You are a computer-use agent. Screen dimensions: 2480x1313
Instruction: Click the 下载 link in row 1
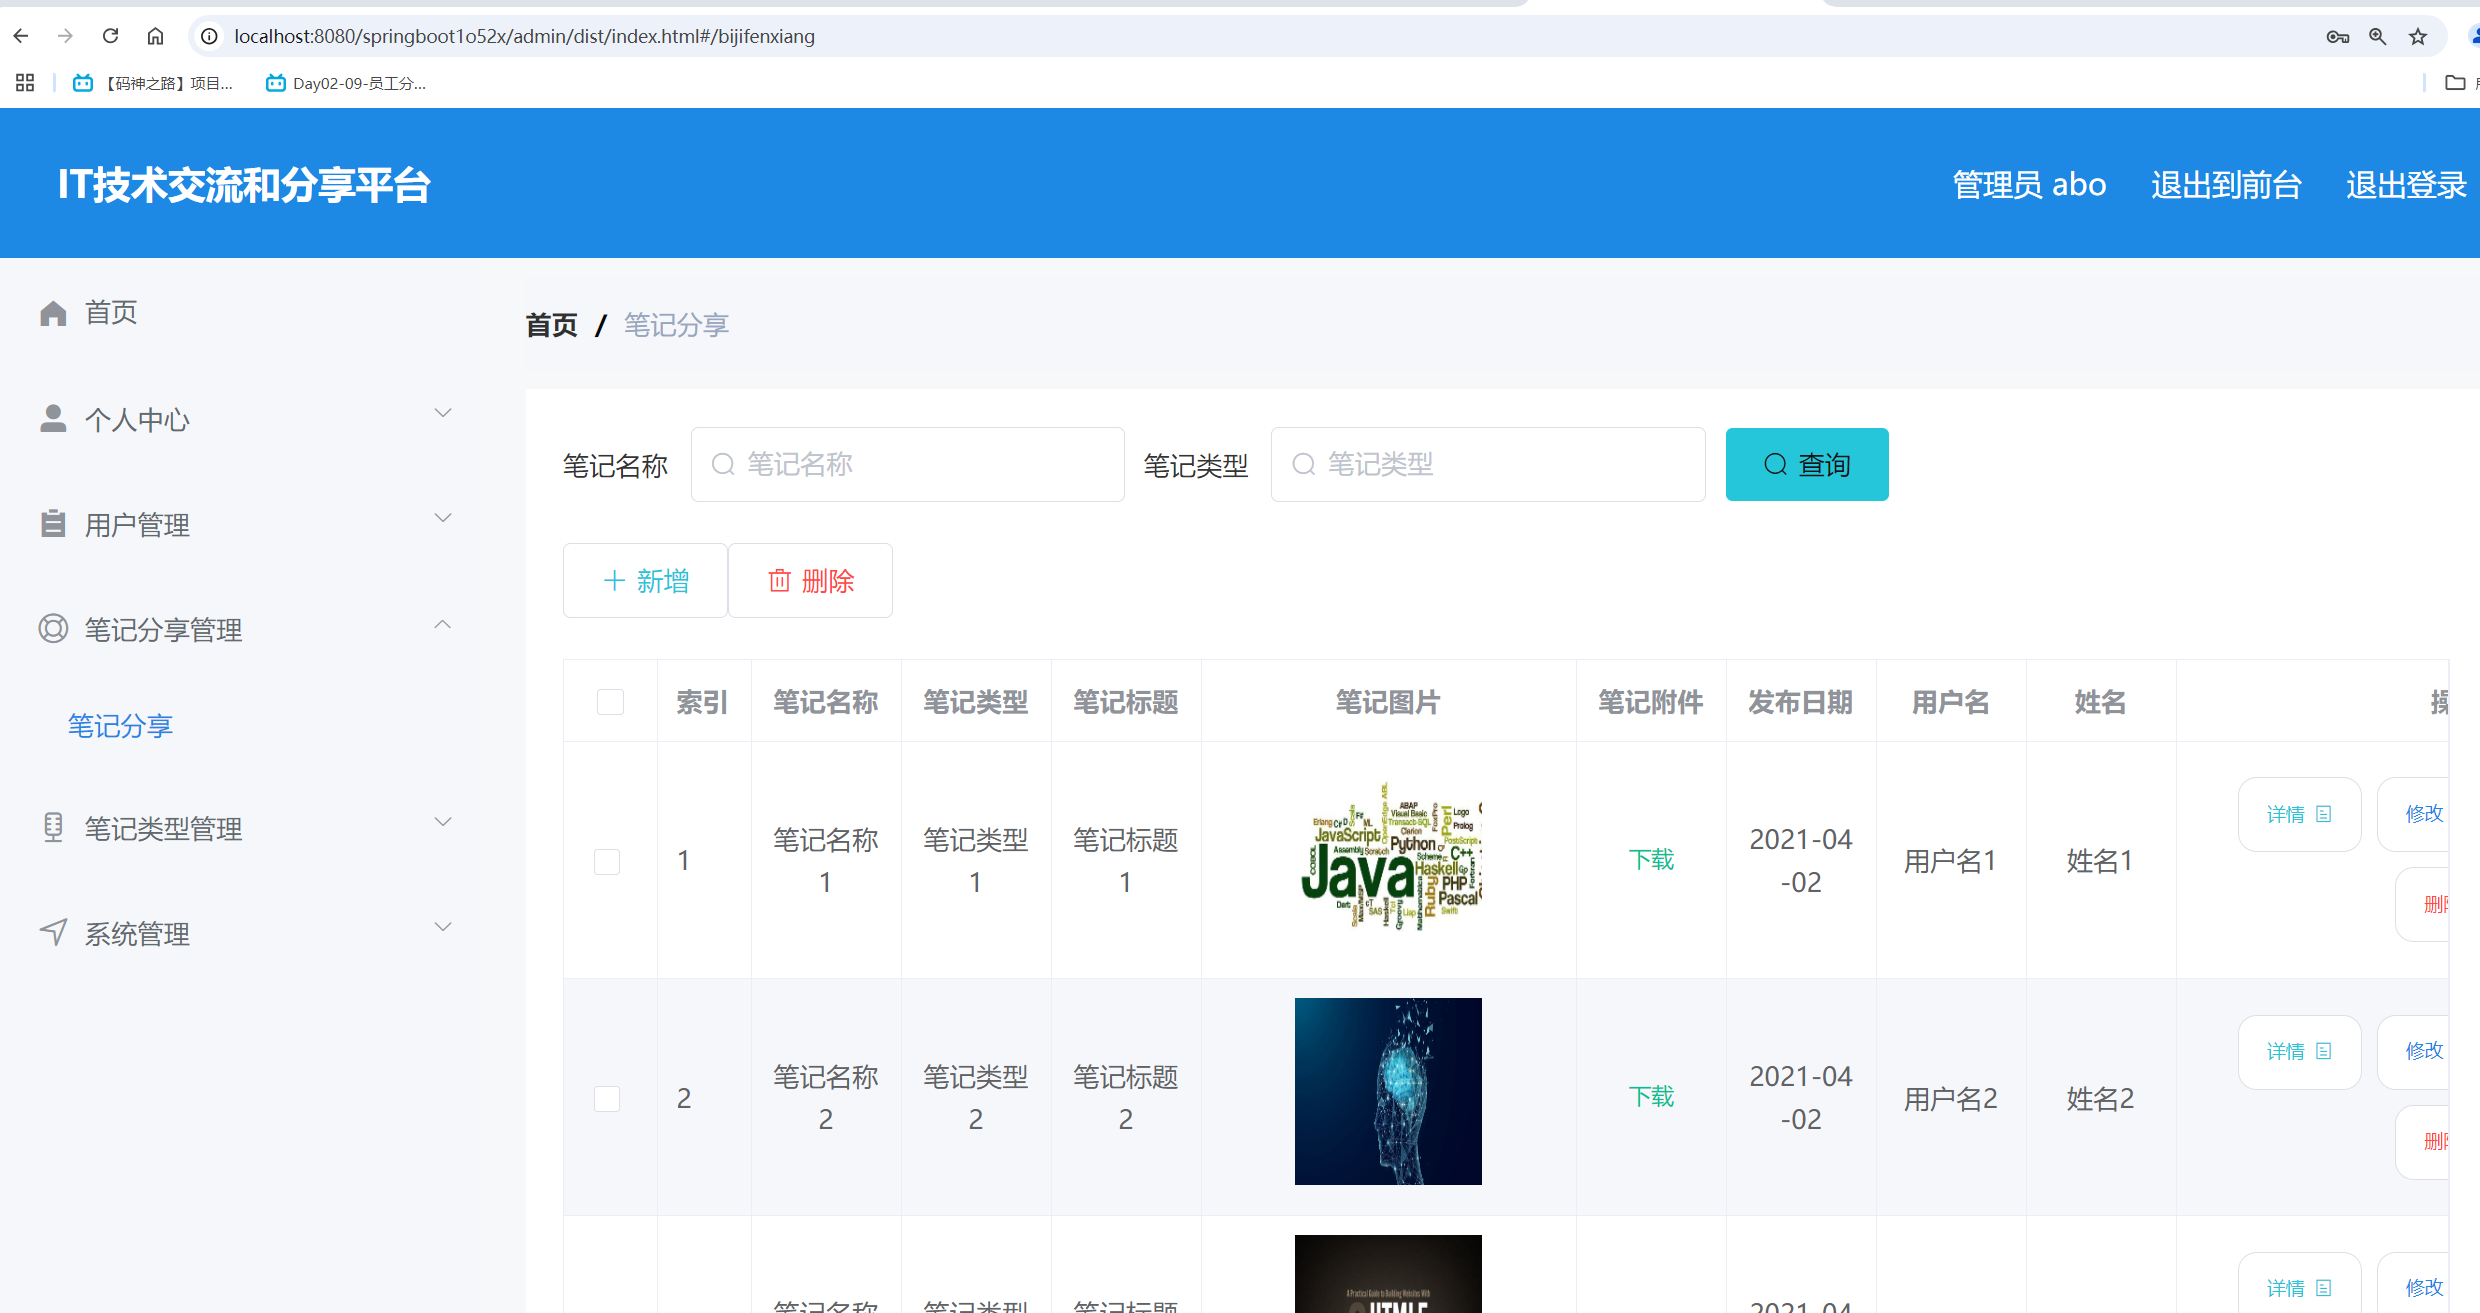coord(1651,860)
